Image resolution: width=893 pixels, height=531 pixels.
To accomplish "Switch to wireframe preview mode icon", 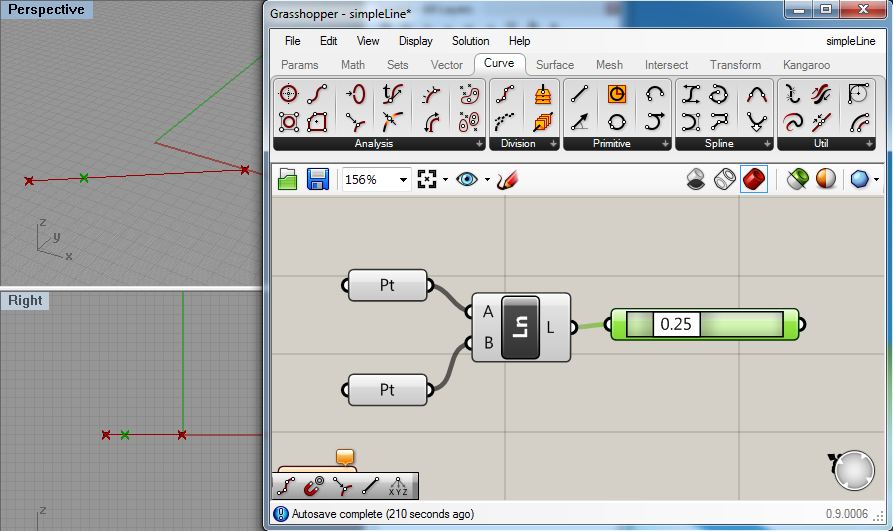I will (724, 179).
